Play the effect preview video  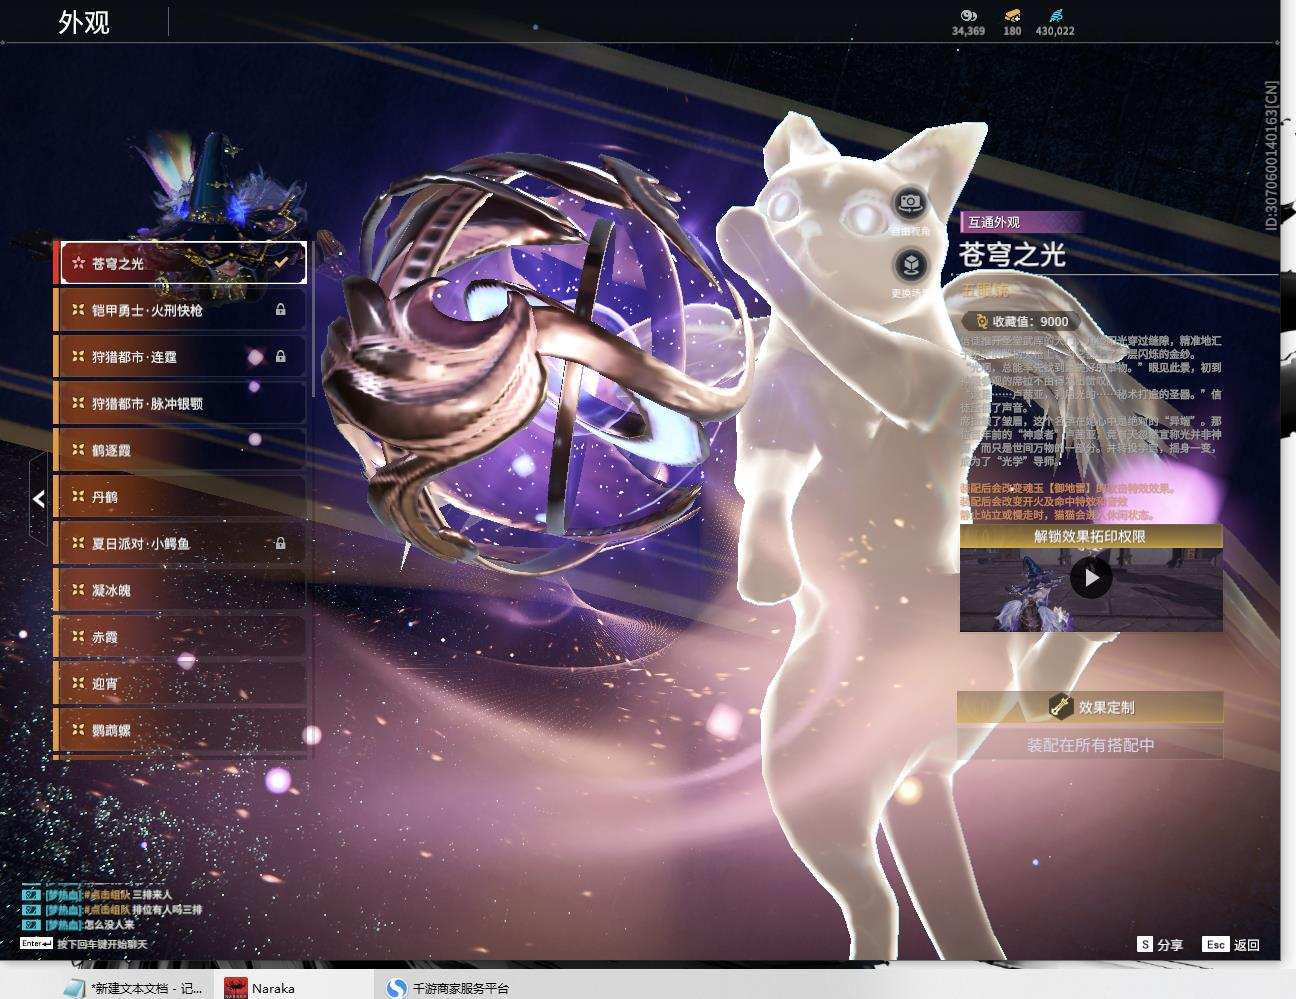click(x=1091, y=577)
